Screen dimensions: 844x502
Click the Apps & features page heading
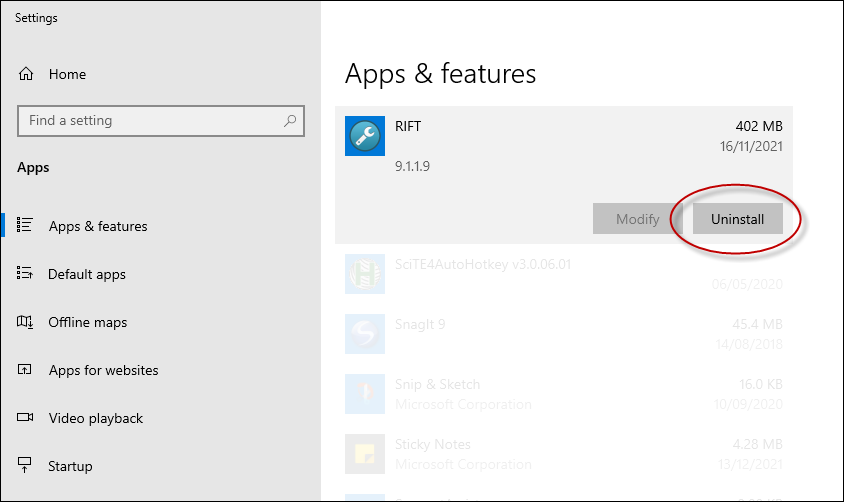coord(440,74)
